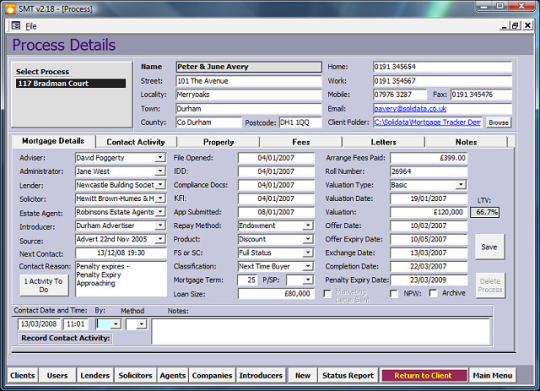Open the Status Report
Viewport: 540px width, 391px height.
click(348, 375)
